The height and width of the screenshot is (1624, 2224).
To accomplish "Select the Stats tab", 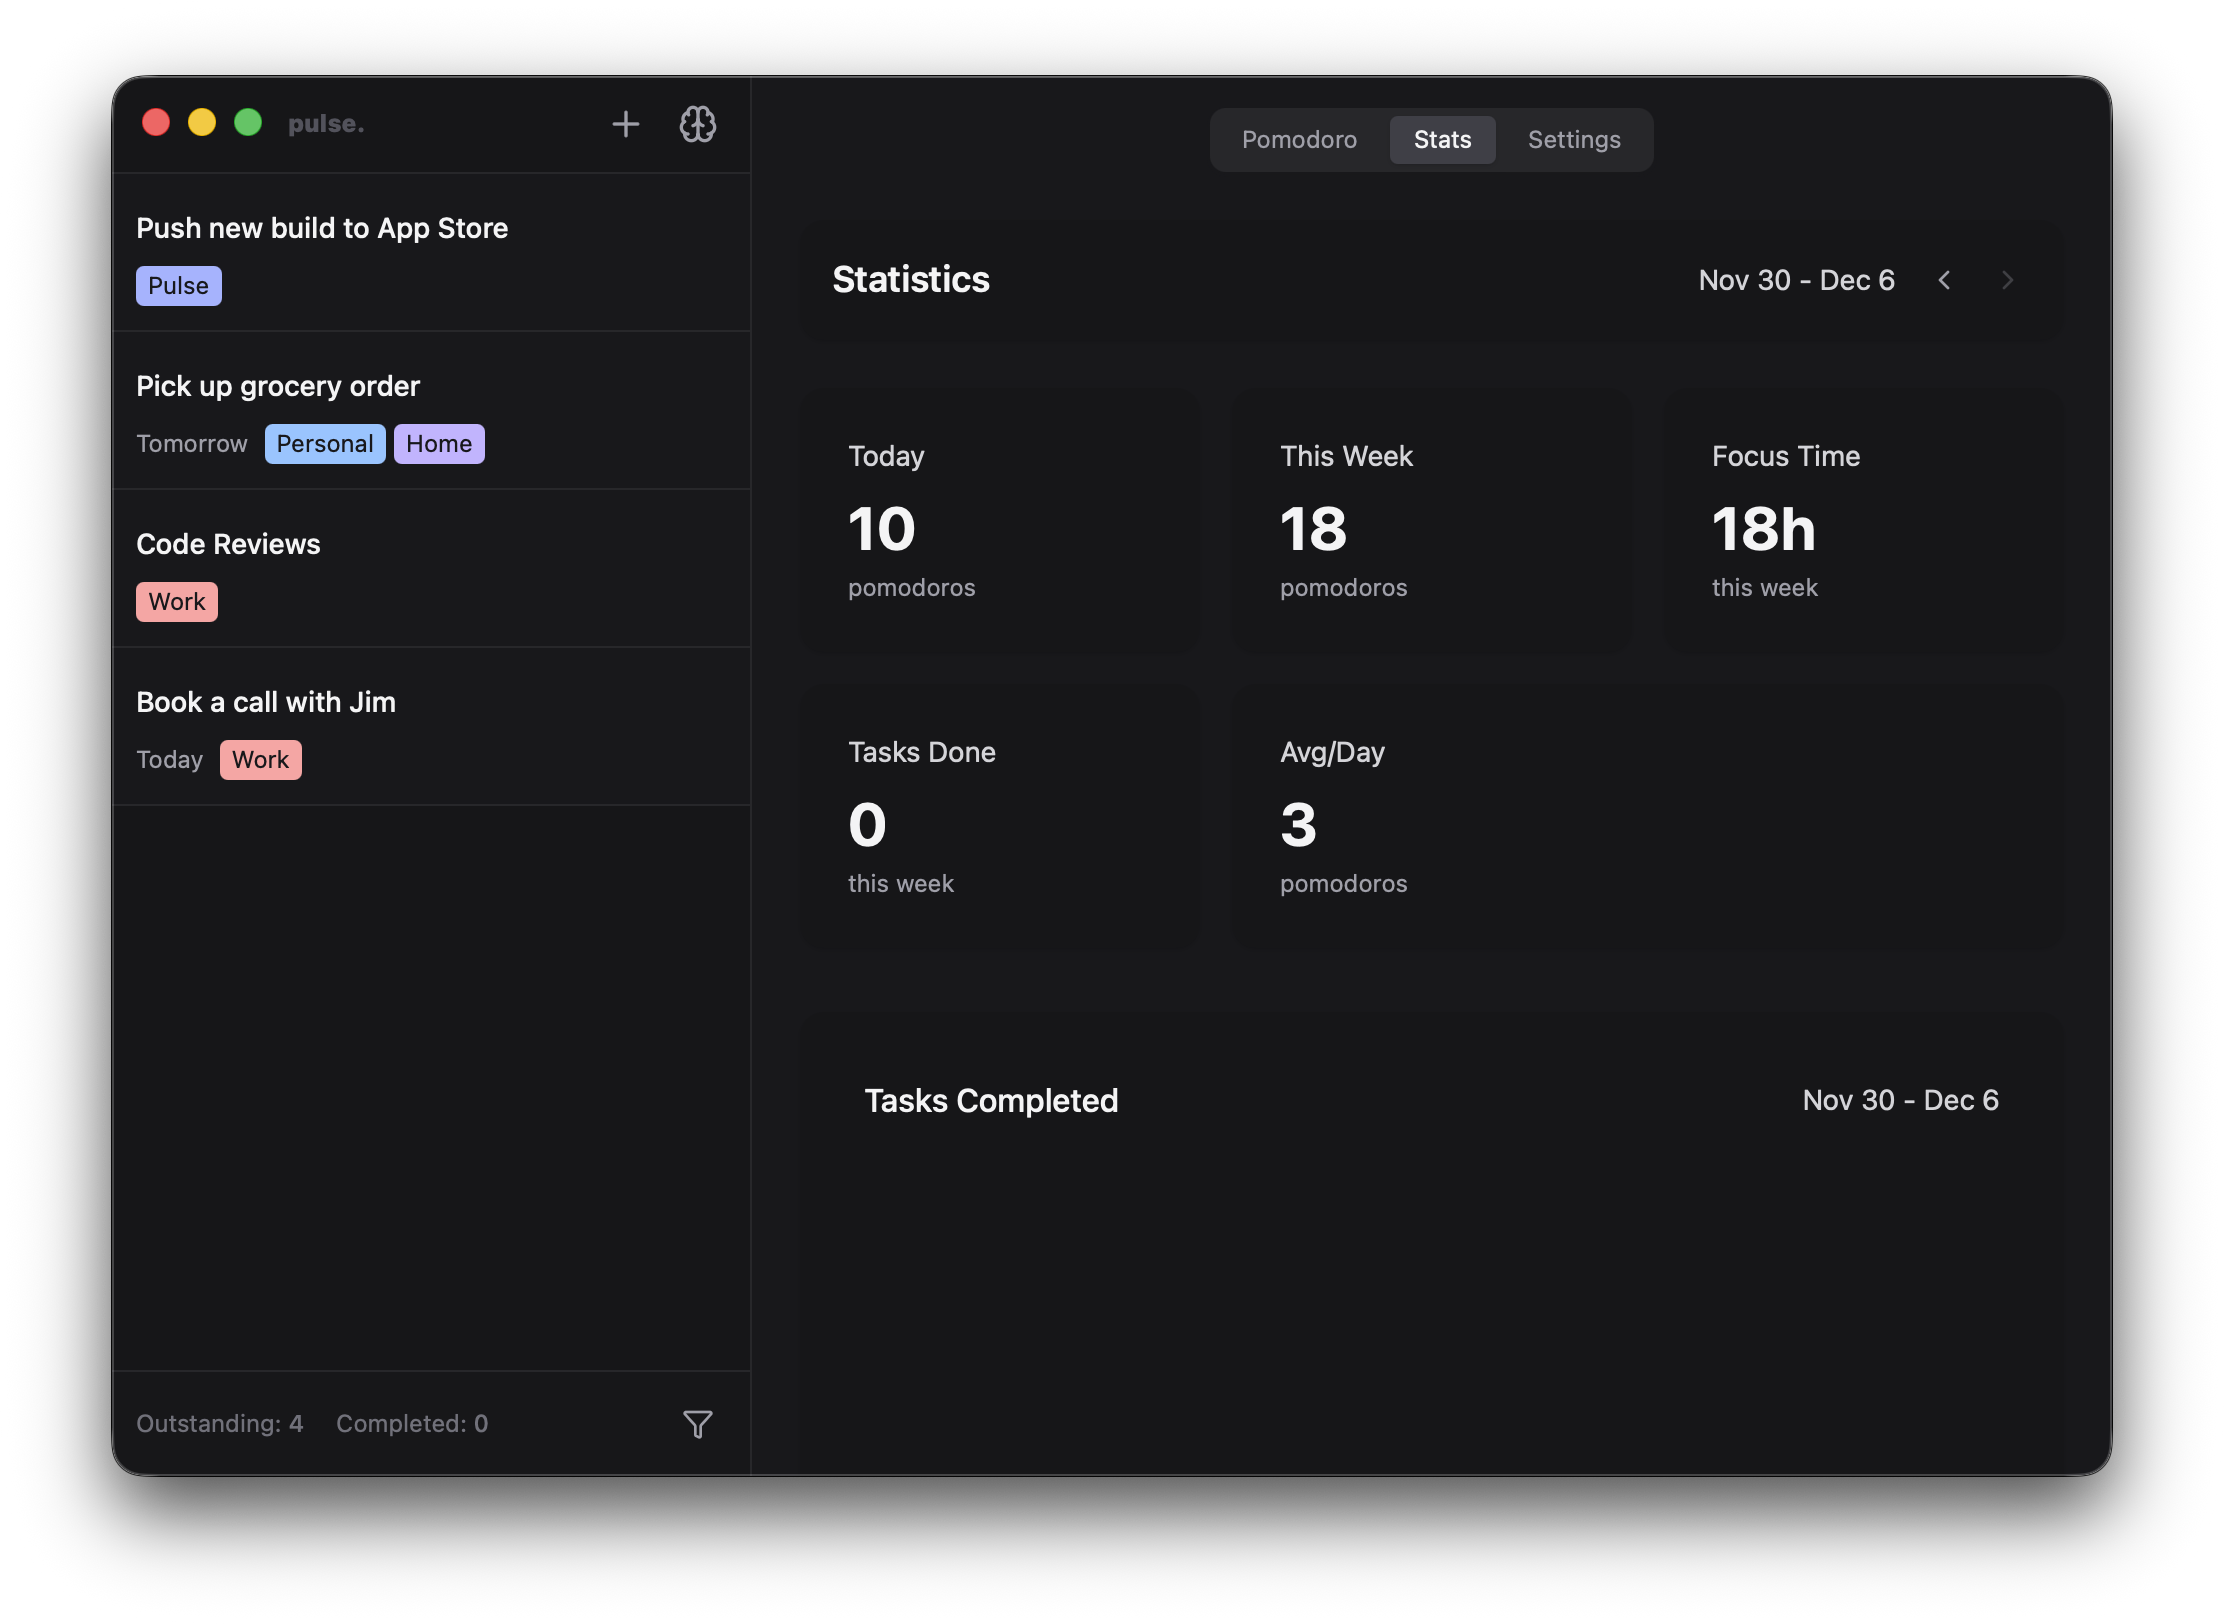I will [x=1442, y=140].
